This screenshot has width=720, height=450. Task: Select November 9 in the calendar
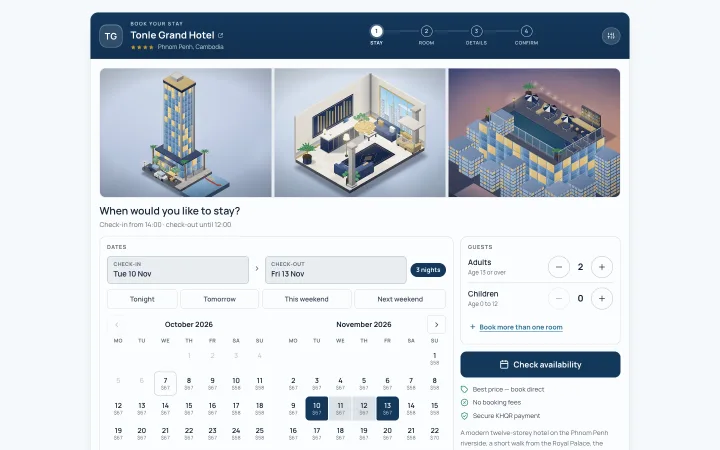[x=293, y=408]
